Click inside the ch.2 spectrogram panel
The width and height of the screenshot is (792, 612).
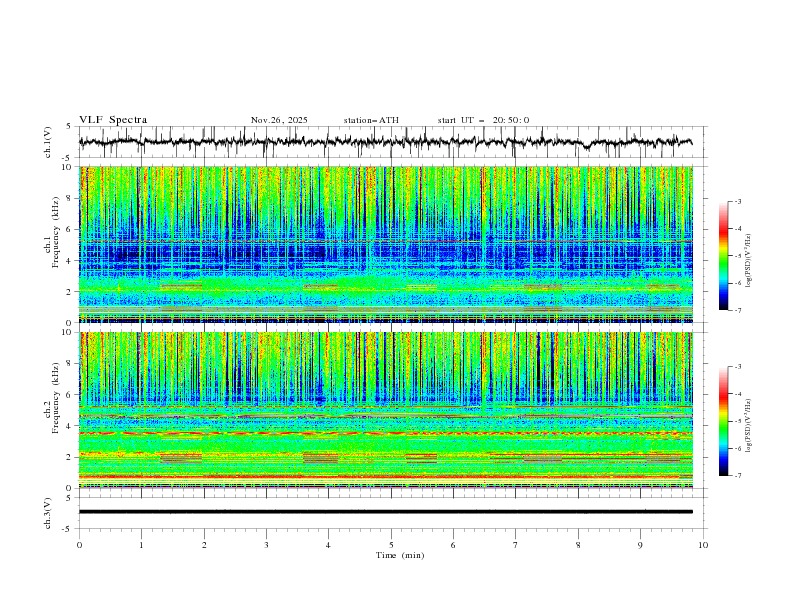[x=386, y=410]
